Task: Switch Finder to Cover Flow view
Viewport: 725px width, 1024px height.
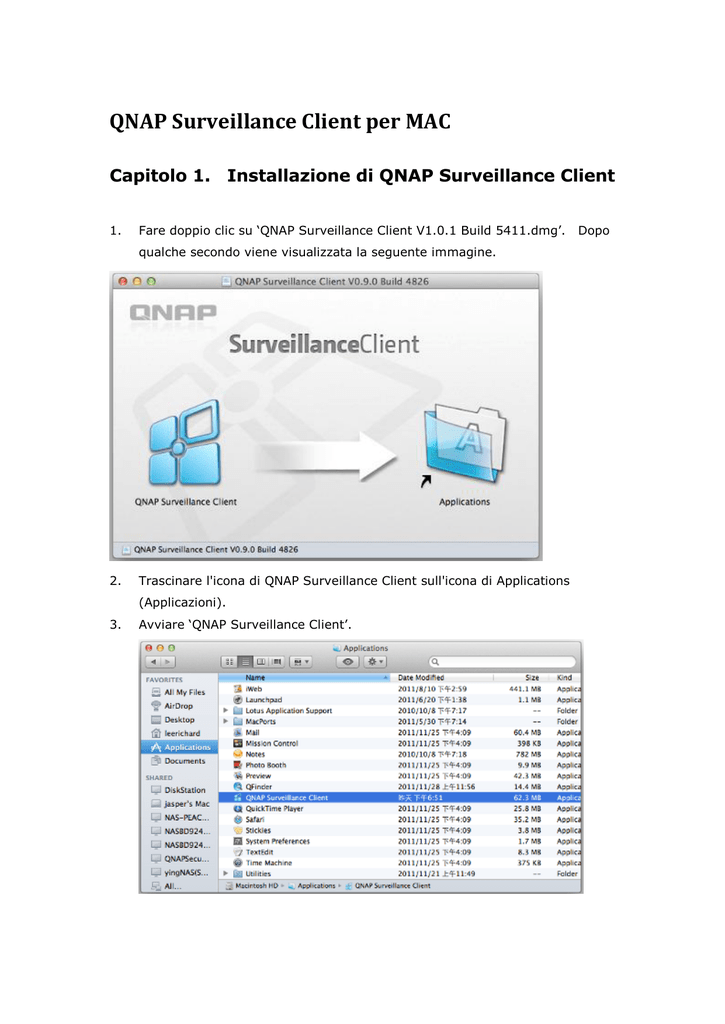Action: click(x=276, y=662)
